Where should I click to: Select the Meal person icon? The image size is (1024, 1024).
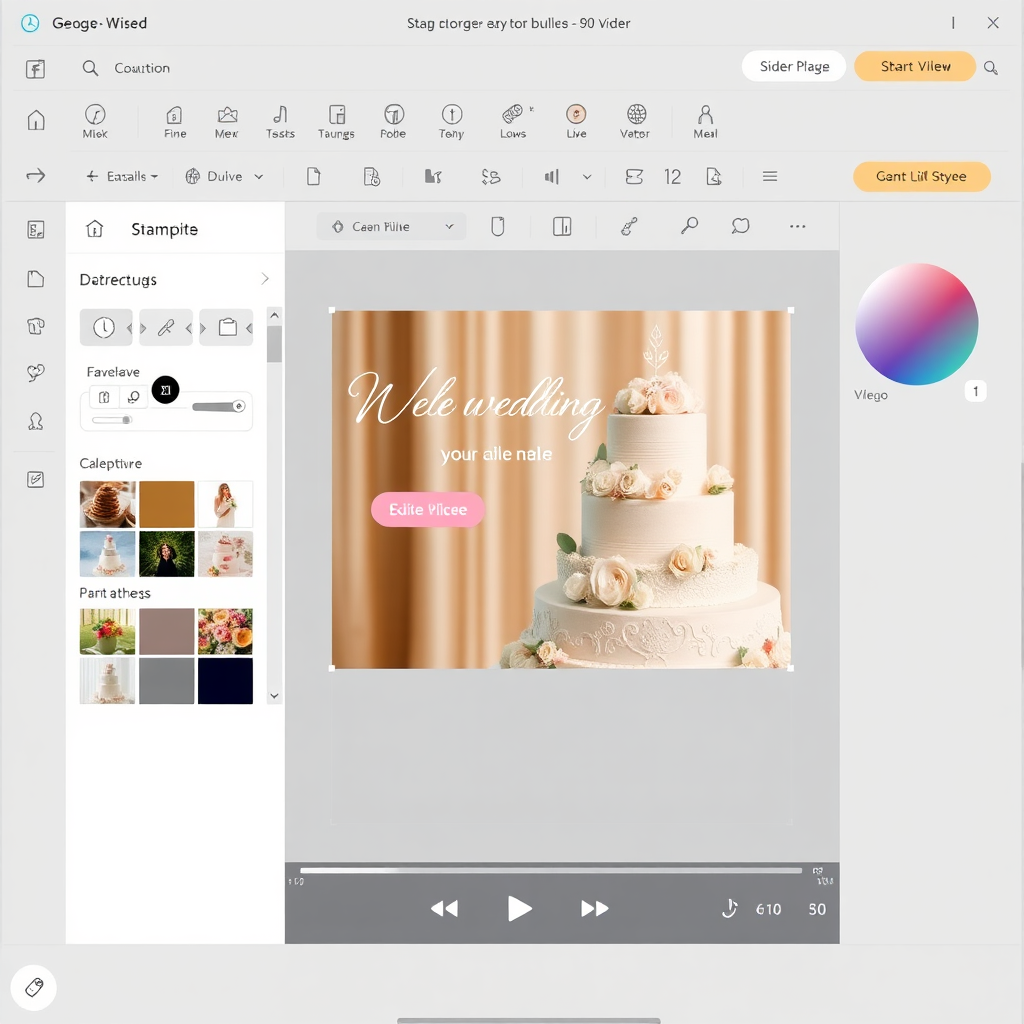click(x=705, y=121)
